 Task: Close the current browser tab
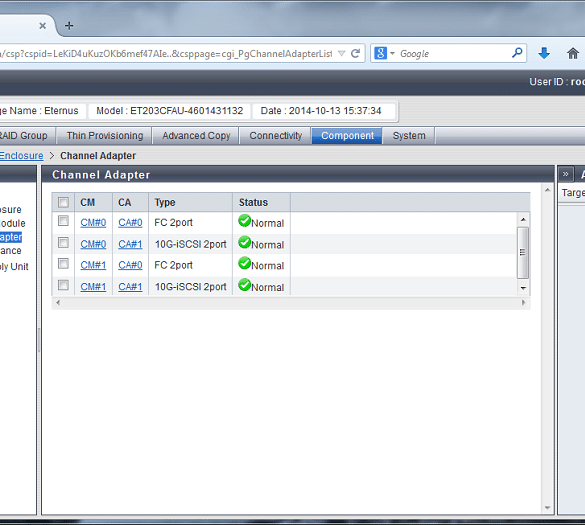(43, 26)
